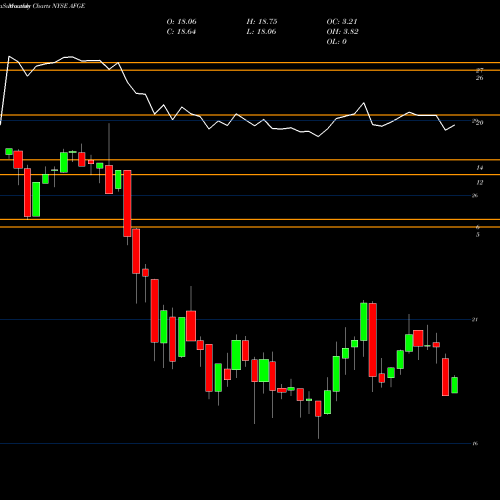Click the 12 price axis label
The width and height of the screenshot is (500, 500).
(x=479, y=183)
